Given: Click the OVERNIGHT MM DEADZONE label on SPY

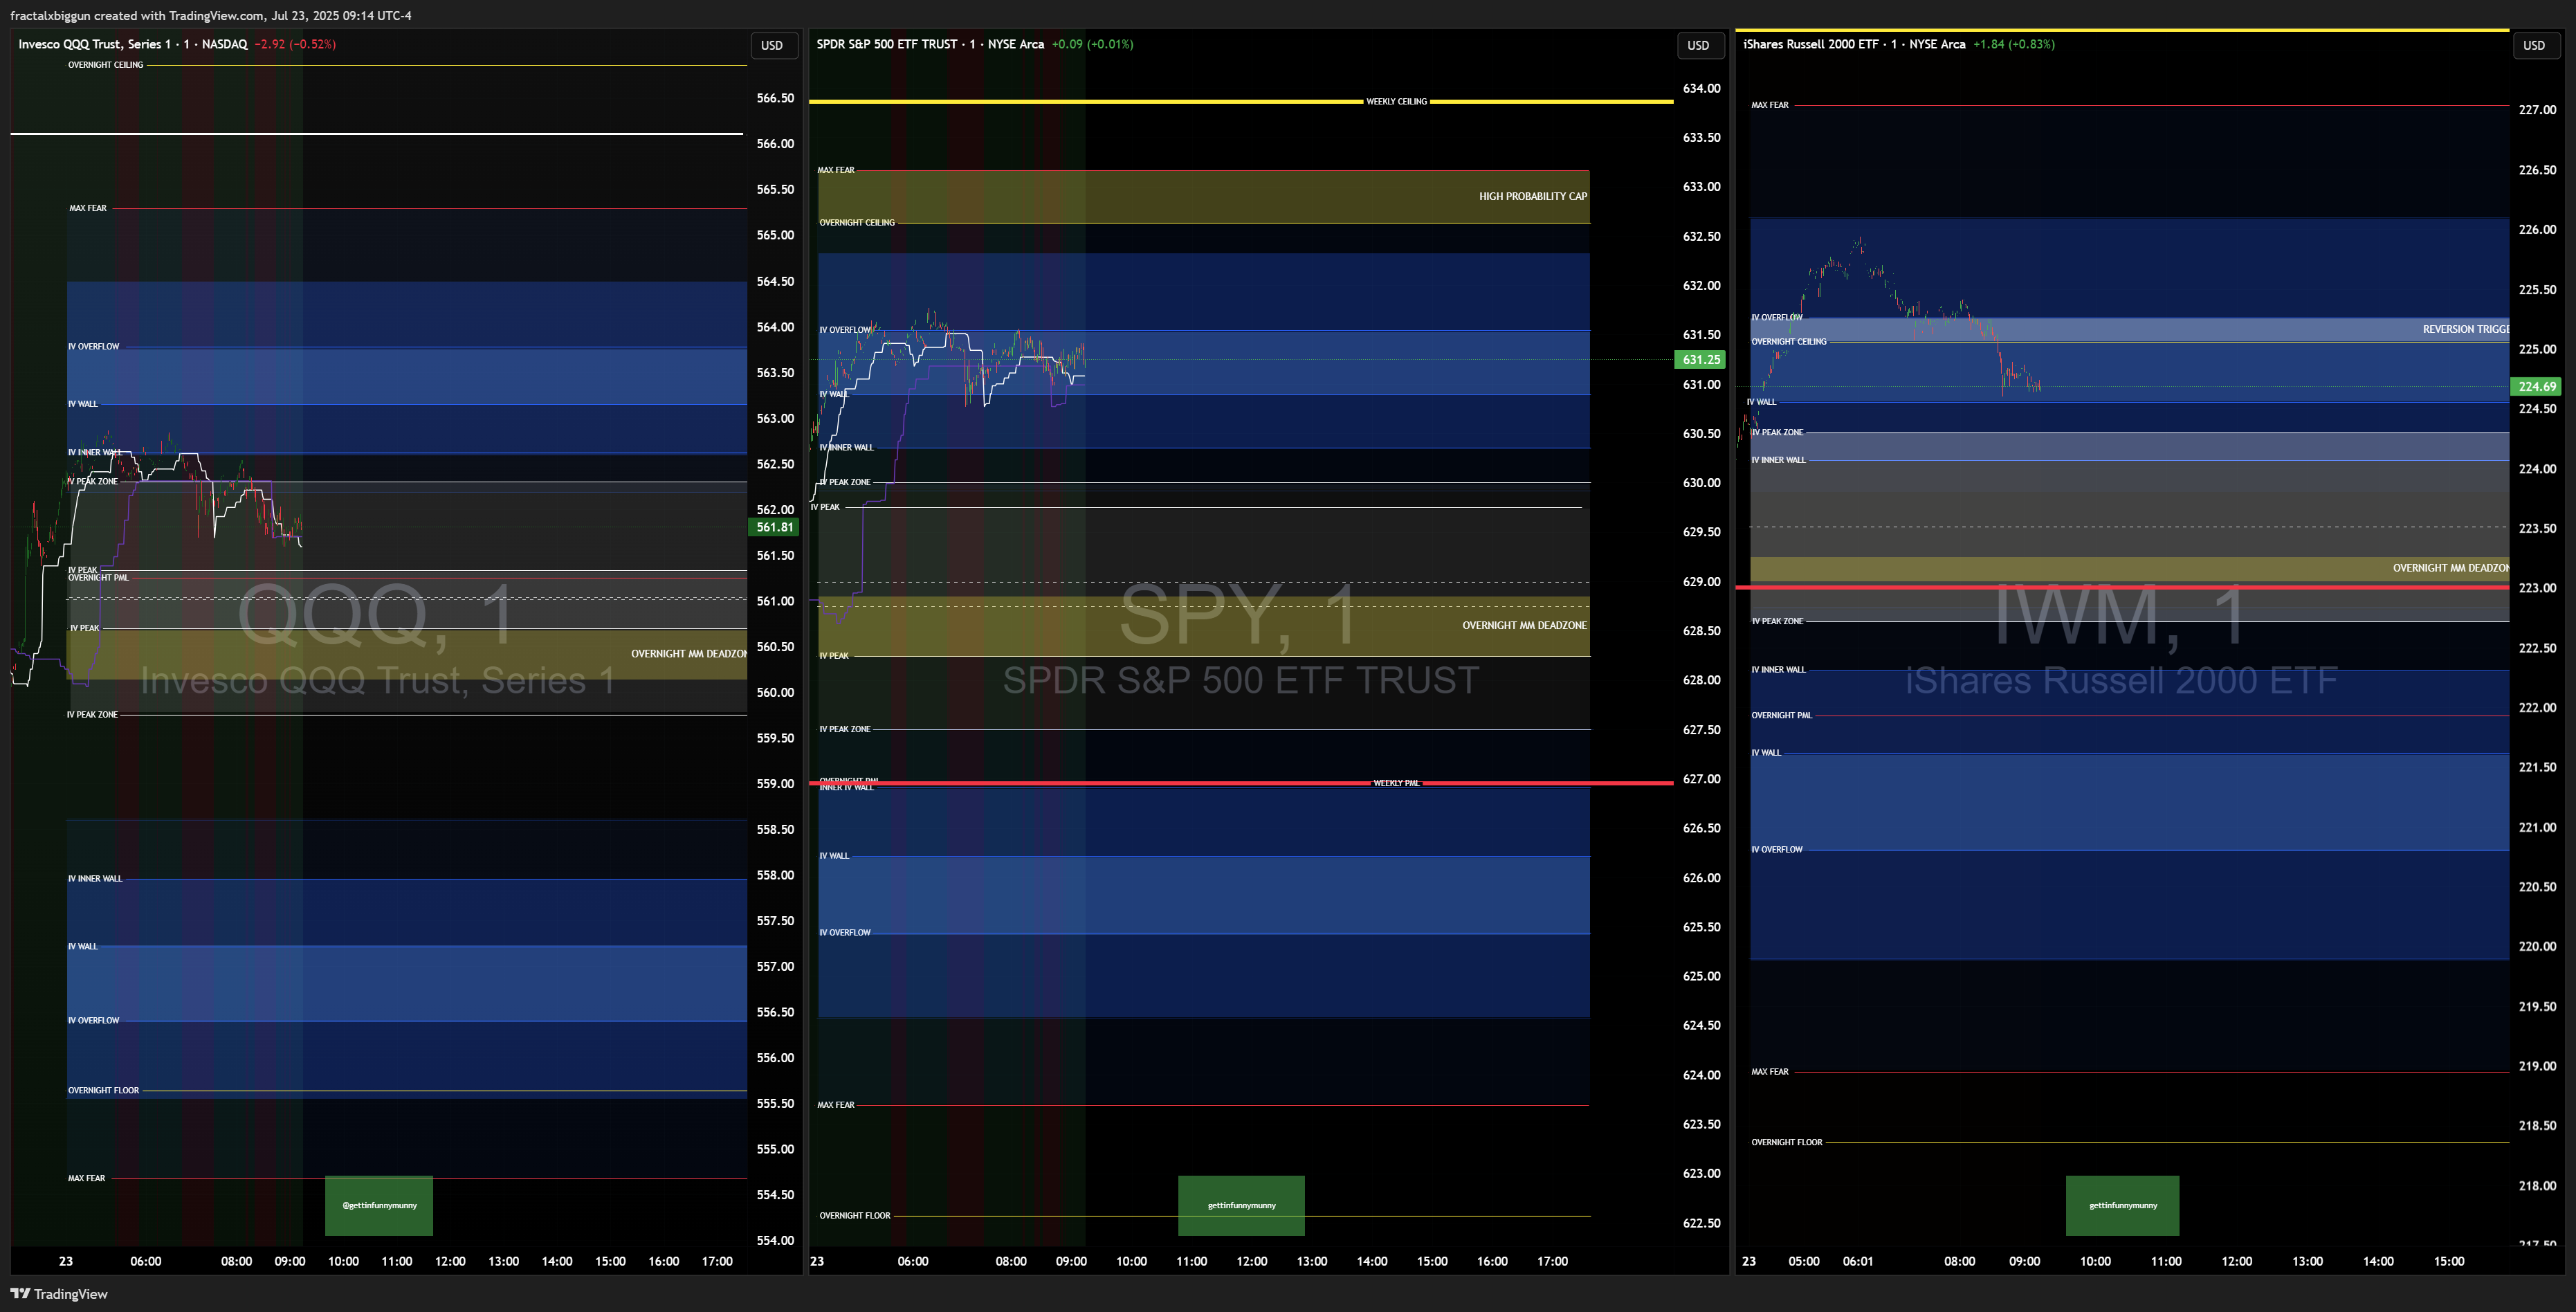Looking at the screenshot, I should tap(1523, 625).
